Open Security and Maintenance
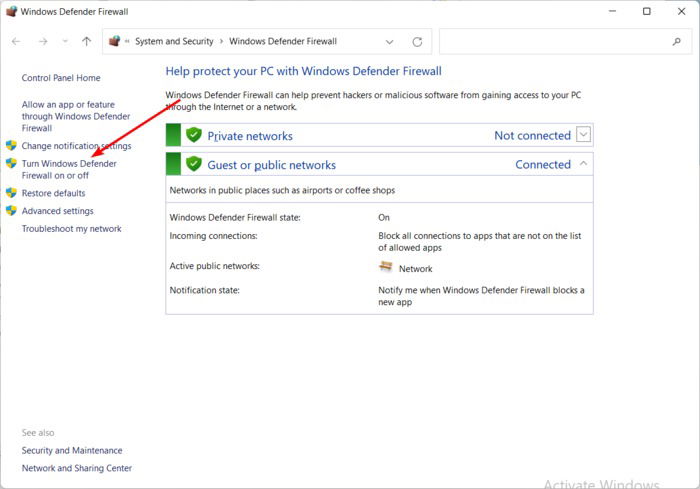The height and width of the screenshot is (489, 700). point(72,451)
